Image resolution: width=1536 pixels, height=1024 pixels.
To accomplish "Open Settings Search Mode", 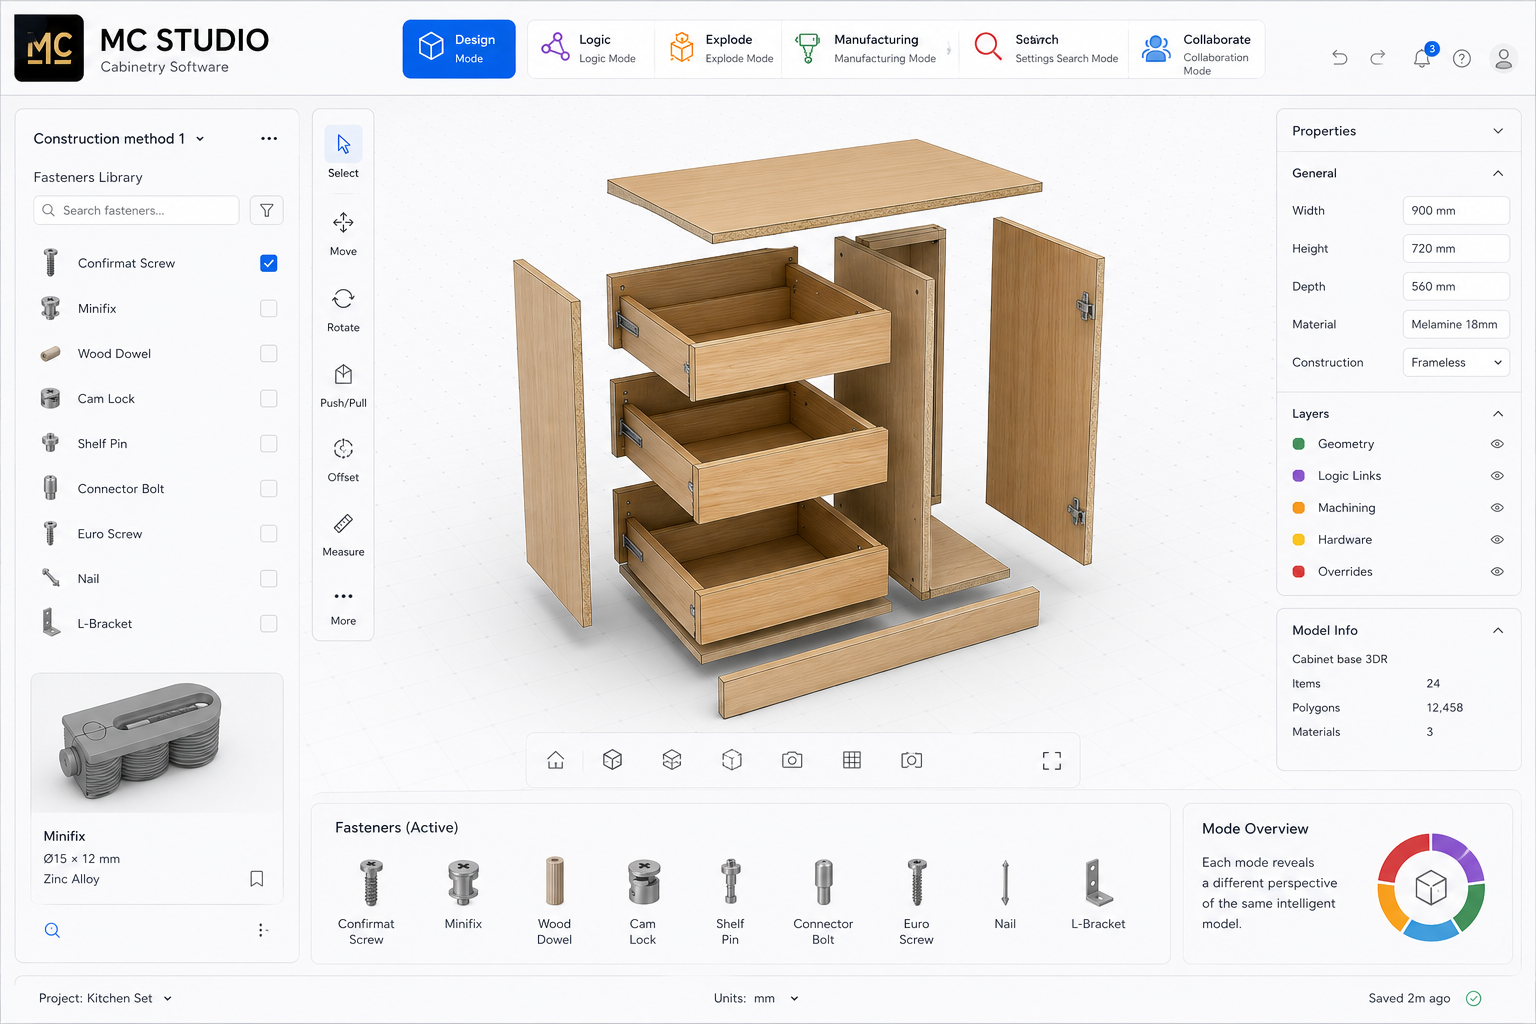I will (1046, 48).
